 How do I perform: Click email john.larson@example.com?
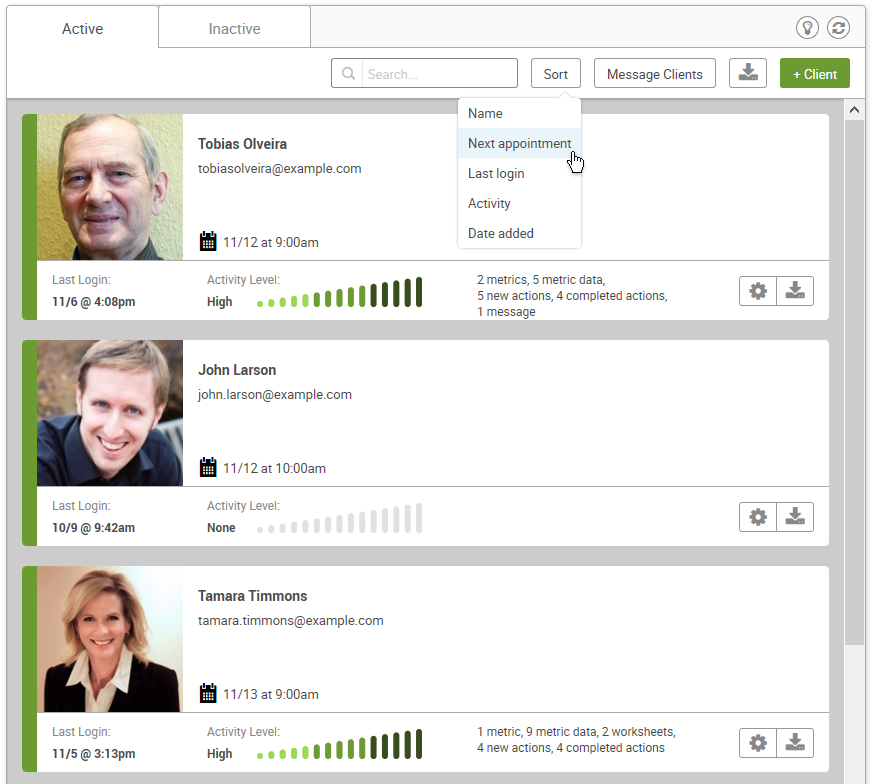275,395
